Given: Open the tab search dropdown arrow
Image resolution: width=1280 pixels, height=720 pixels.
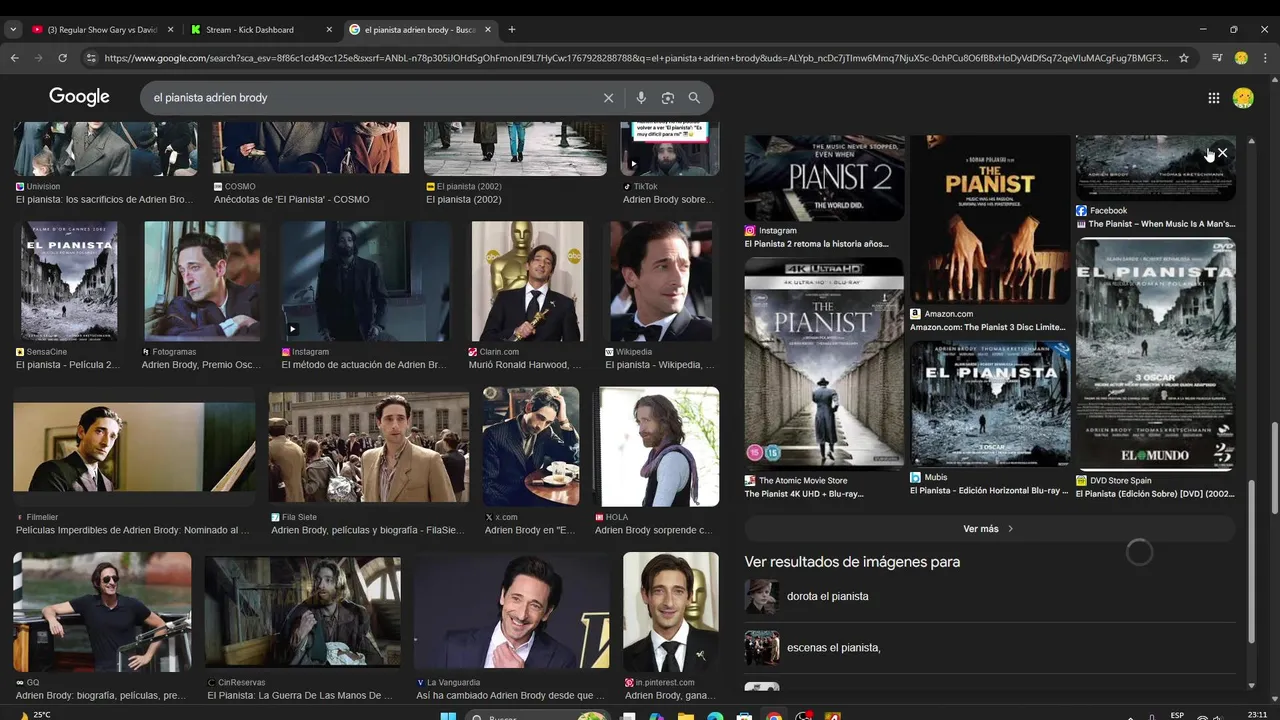Looking at the screenshot, I should (x=13, y=30).
